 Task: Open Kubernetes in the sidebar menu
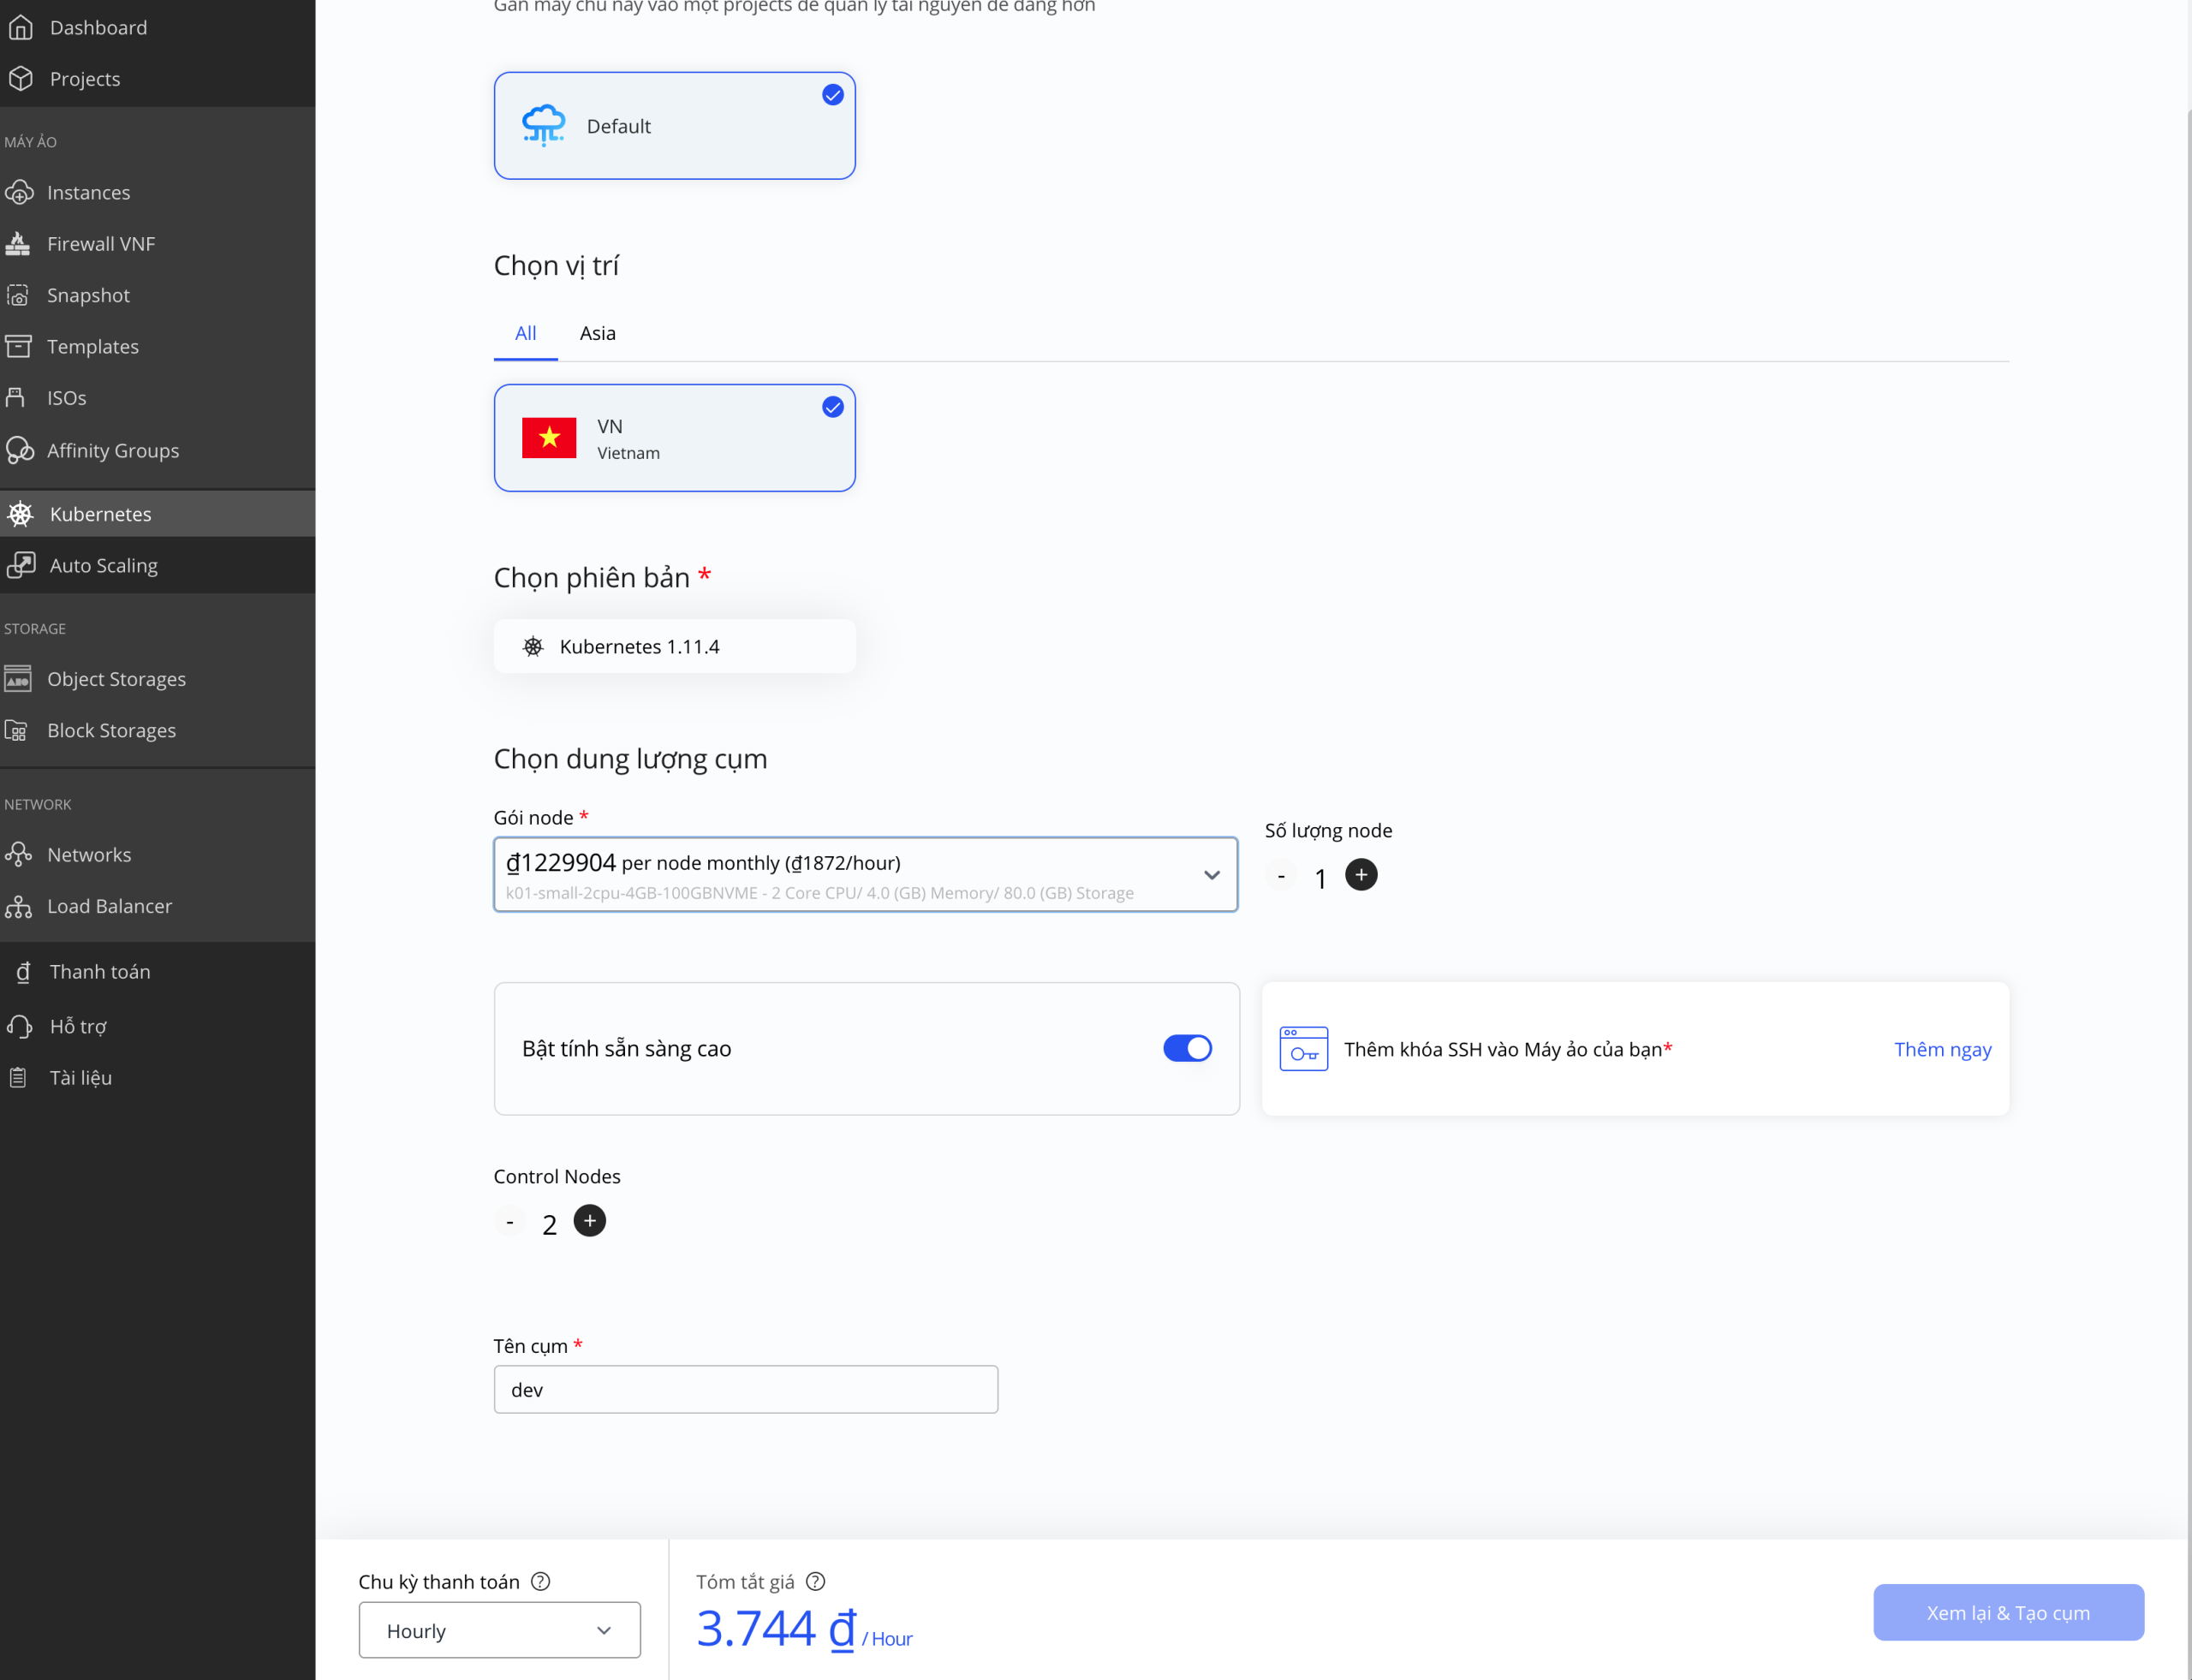100,514
